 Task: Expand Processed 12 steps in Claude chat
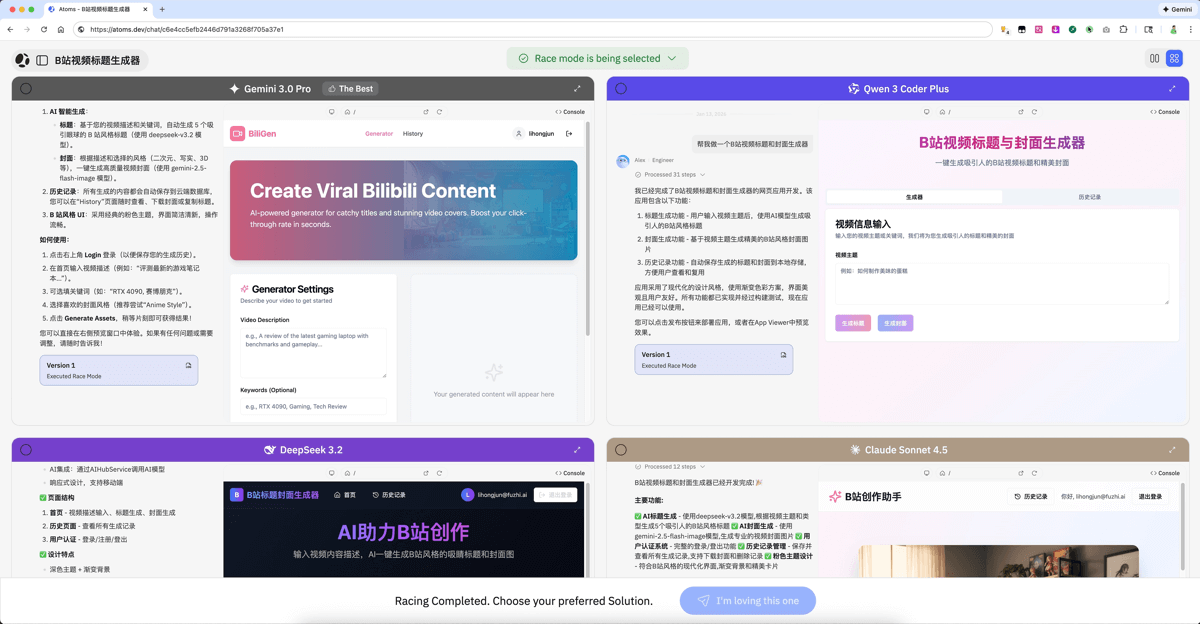pyautogui.click(x=674, y=467)
